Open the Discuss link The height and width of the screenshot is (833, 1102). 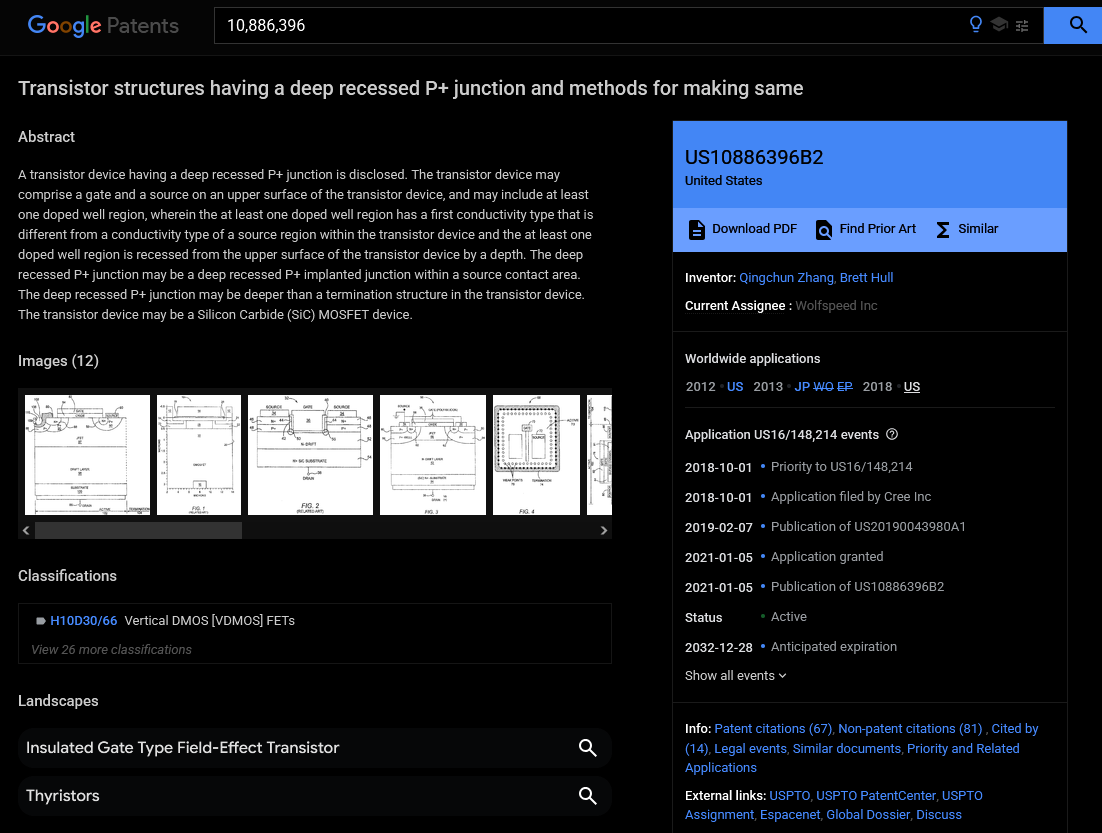(x=938, y=815)
